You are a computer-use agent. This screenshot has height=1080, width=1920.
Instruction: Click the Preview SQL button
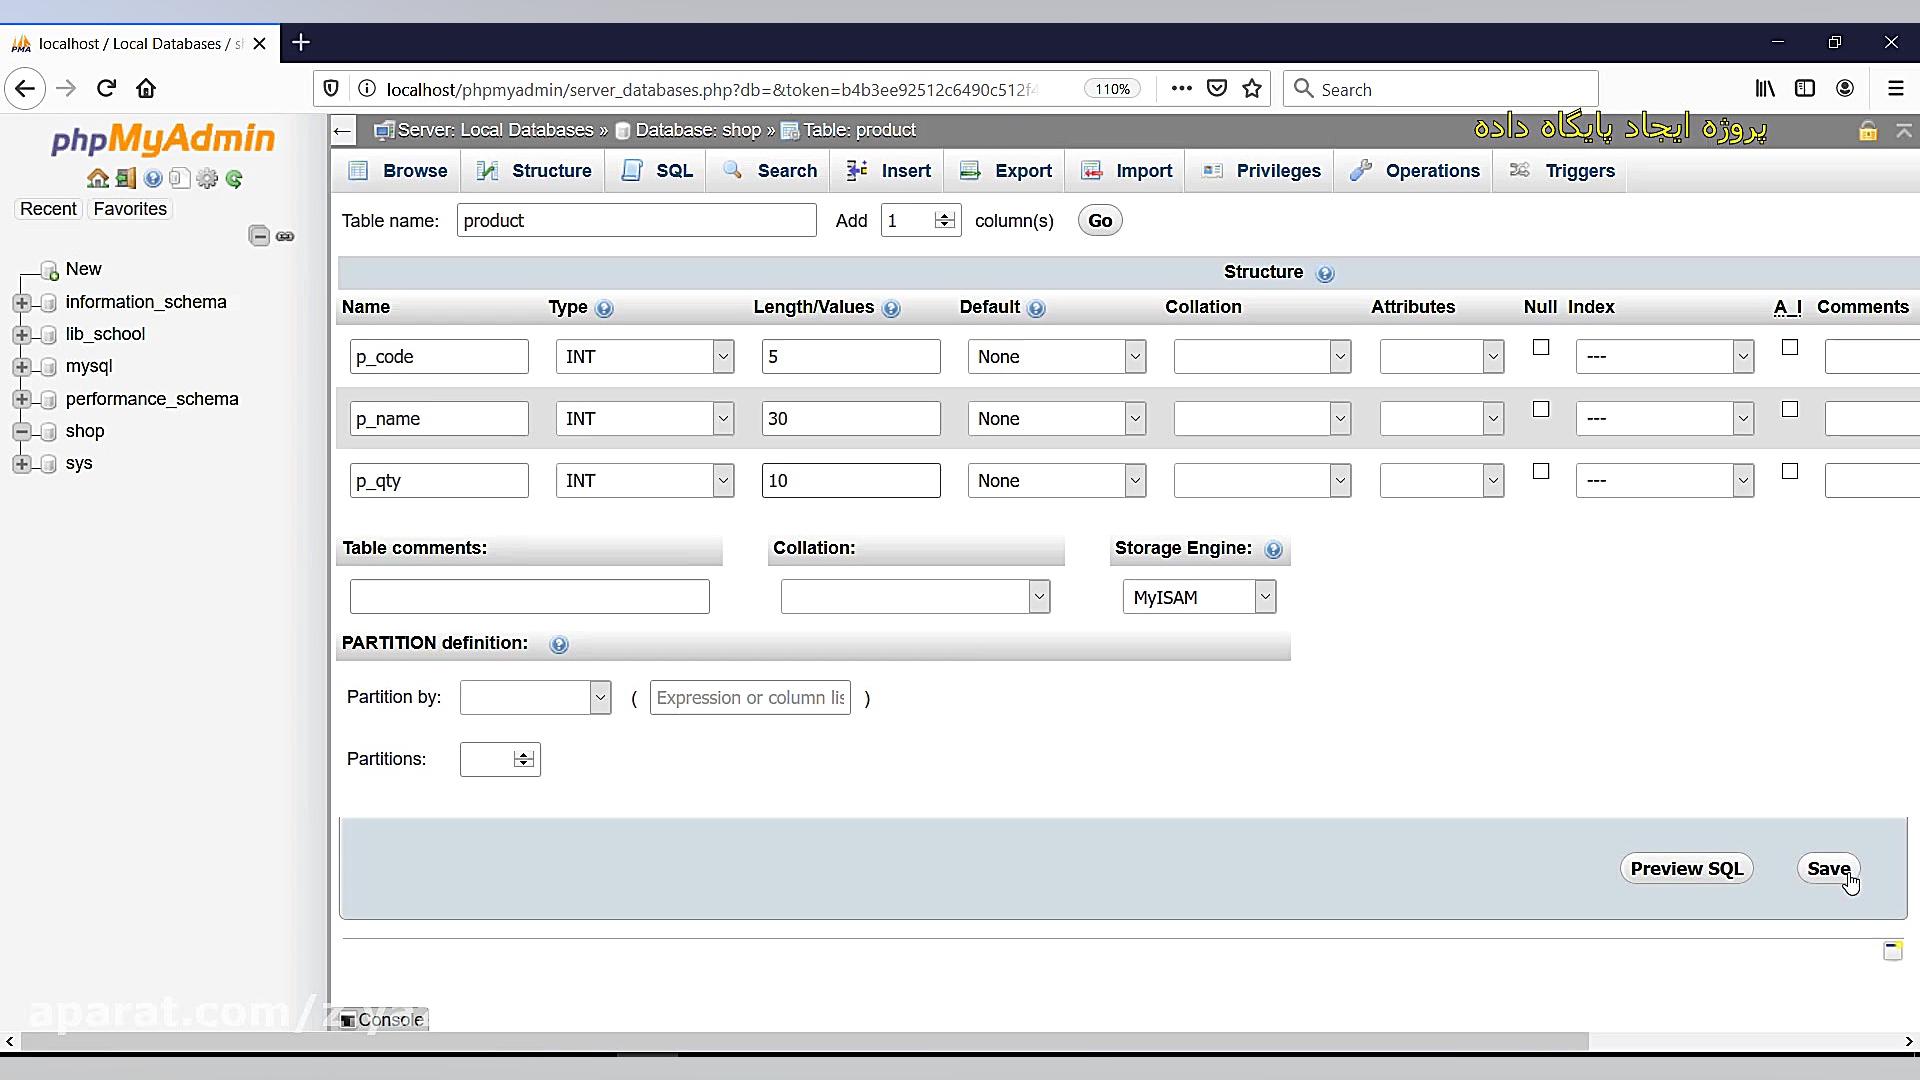pyautogui.click(x=1686, y=869)
